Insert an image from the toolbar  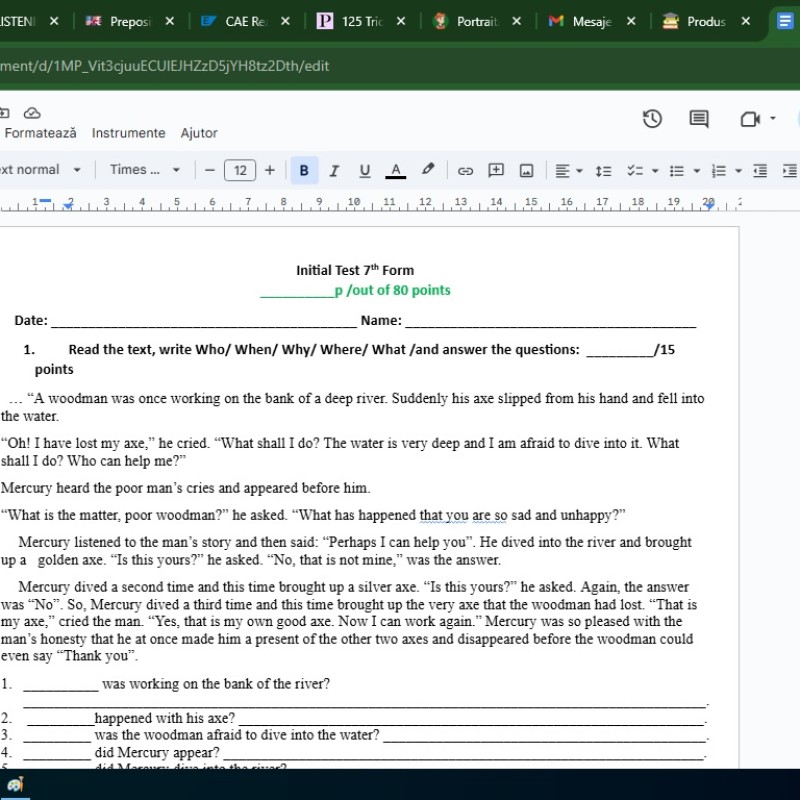tap(526, 170)
